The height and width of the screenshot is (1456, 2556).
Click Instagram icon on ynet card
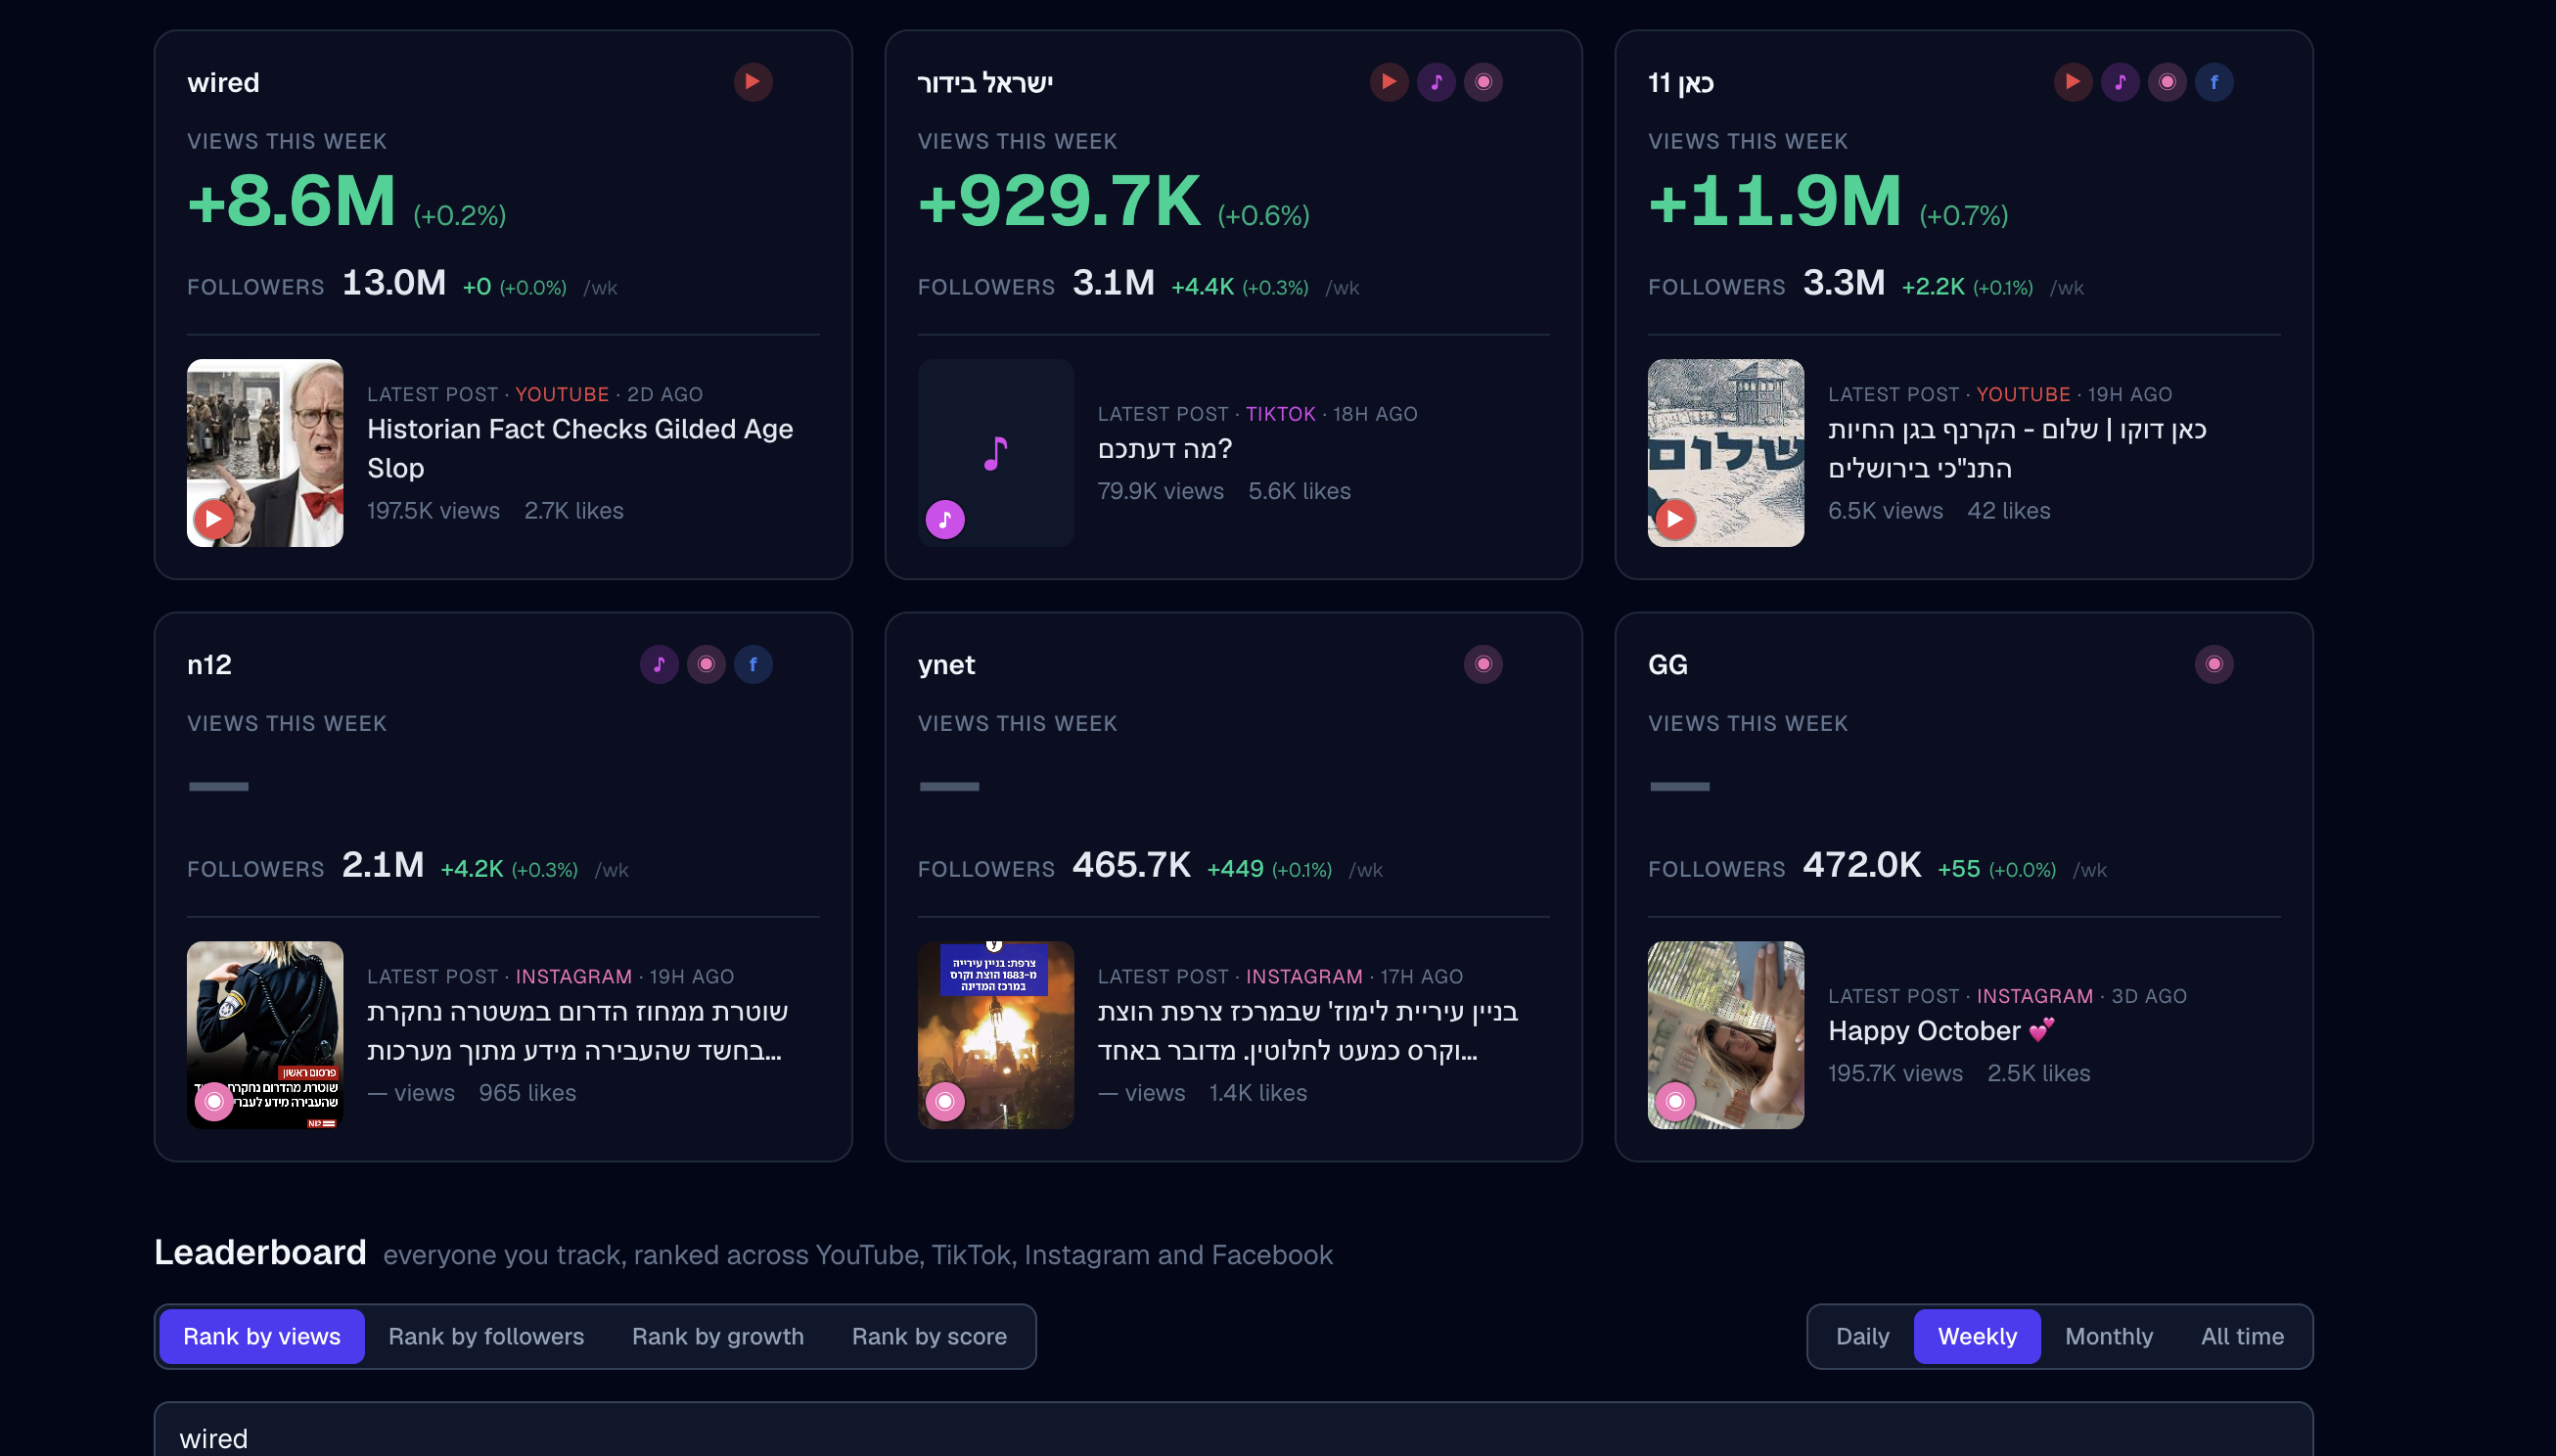(1483, 664)
